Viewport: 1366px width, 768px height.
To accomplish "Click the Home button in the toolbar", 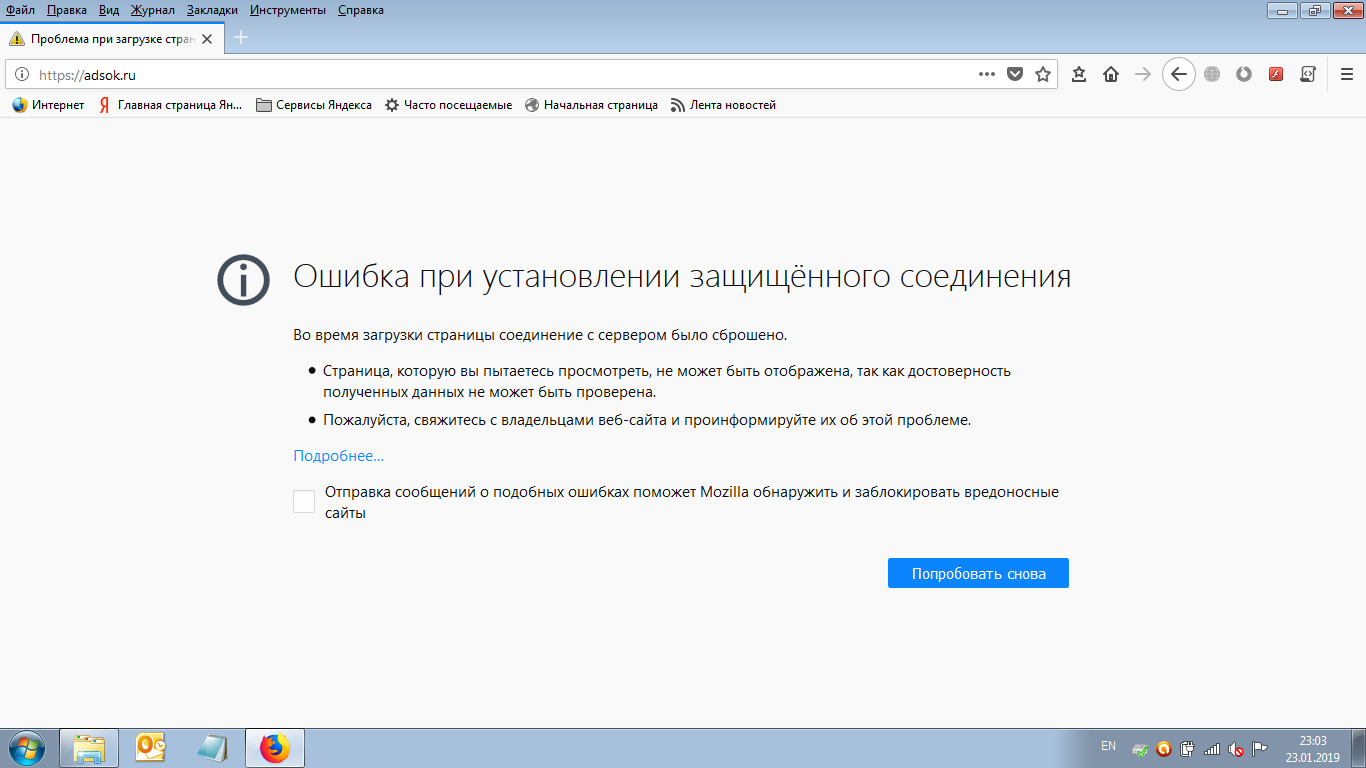I will coord(1110,74).
